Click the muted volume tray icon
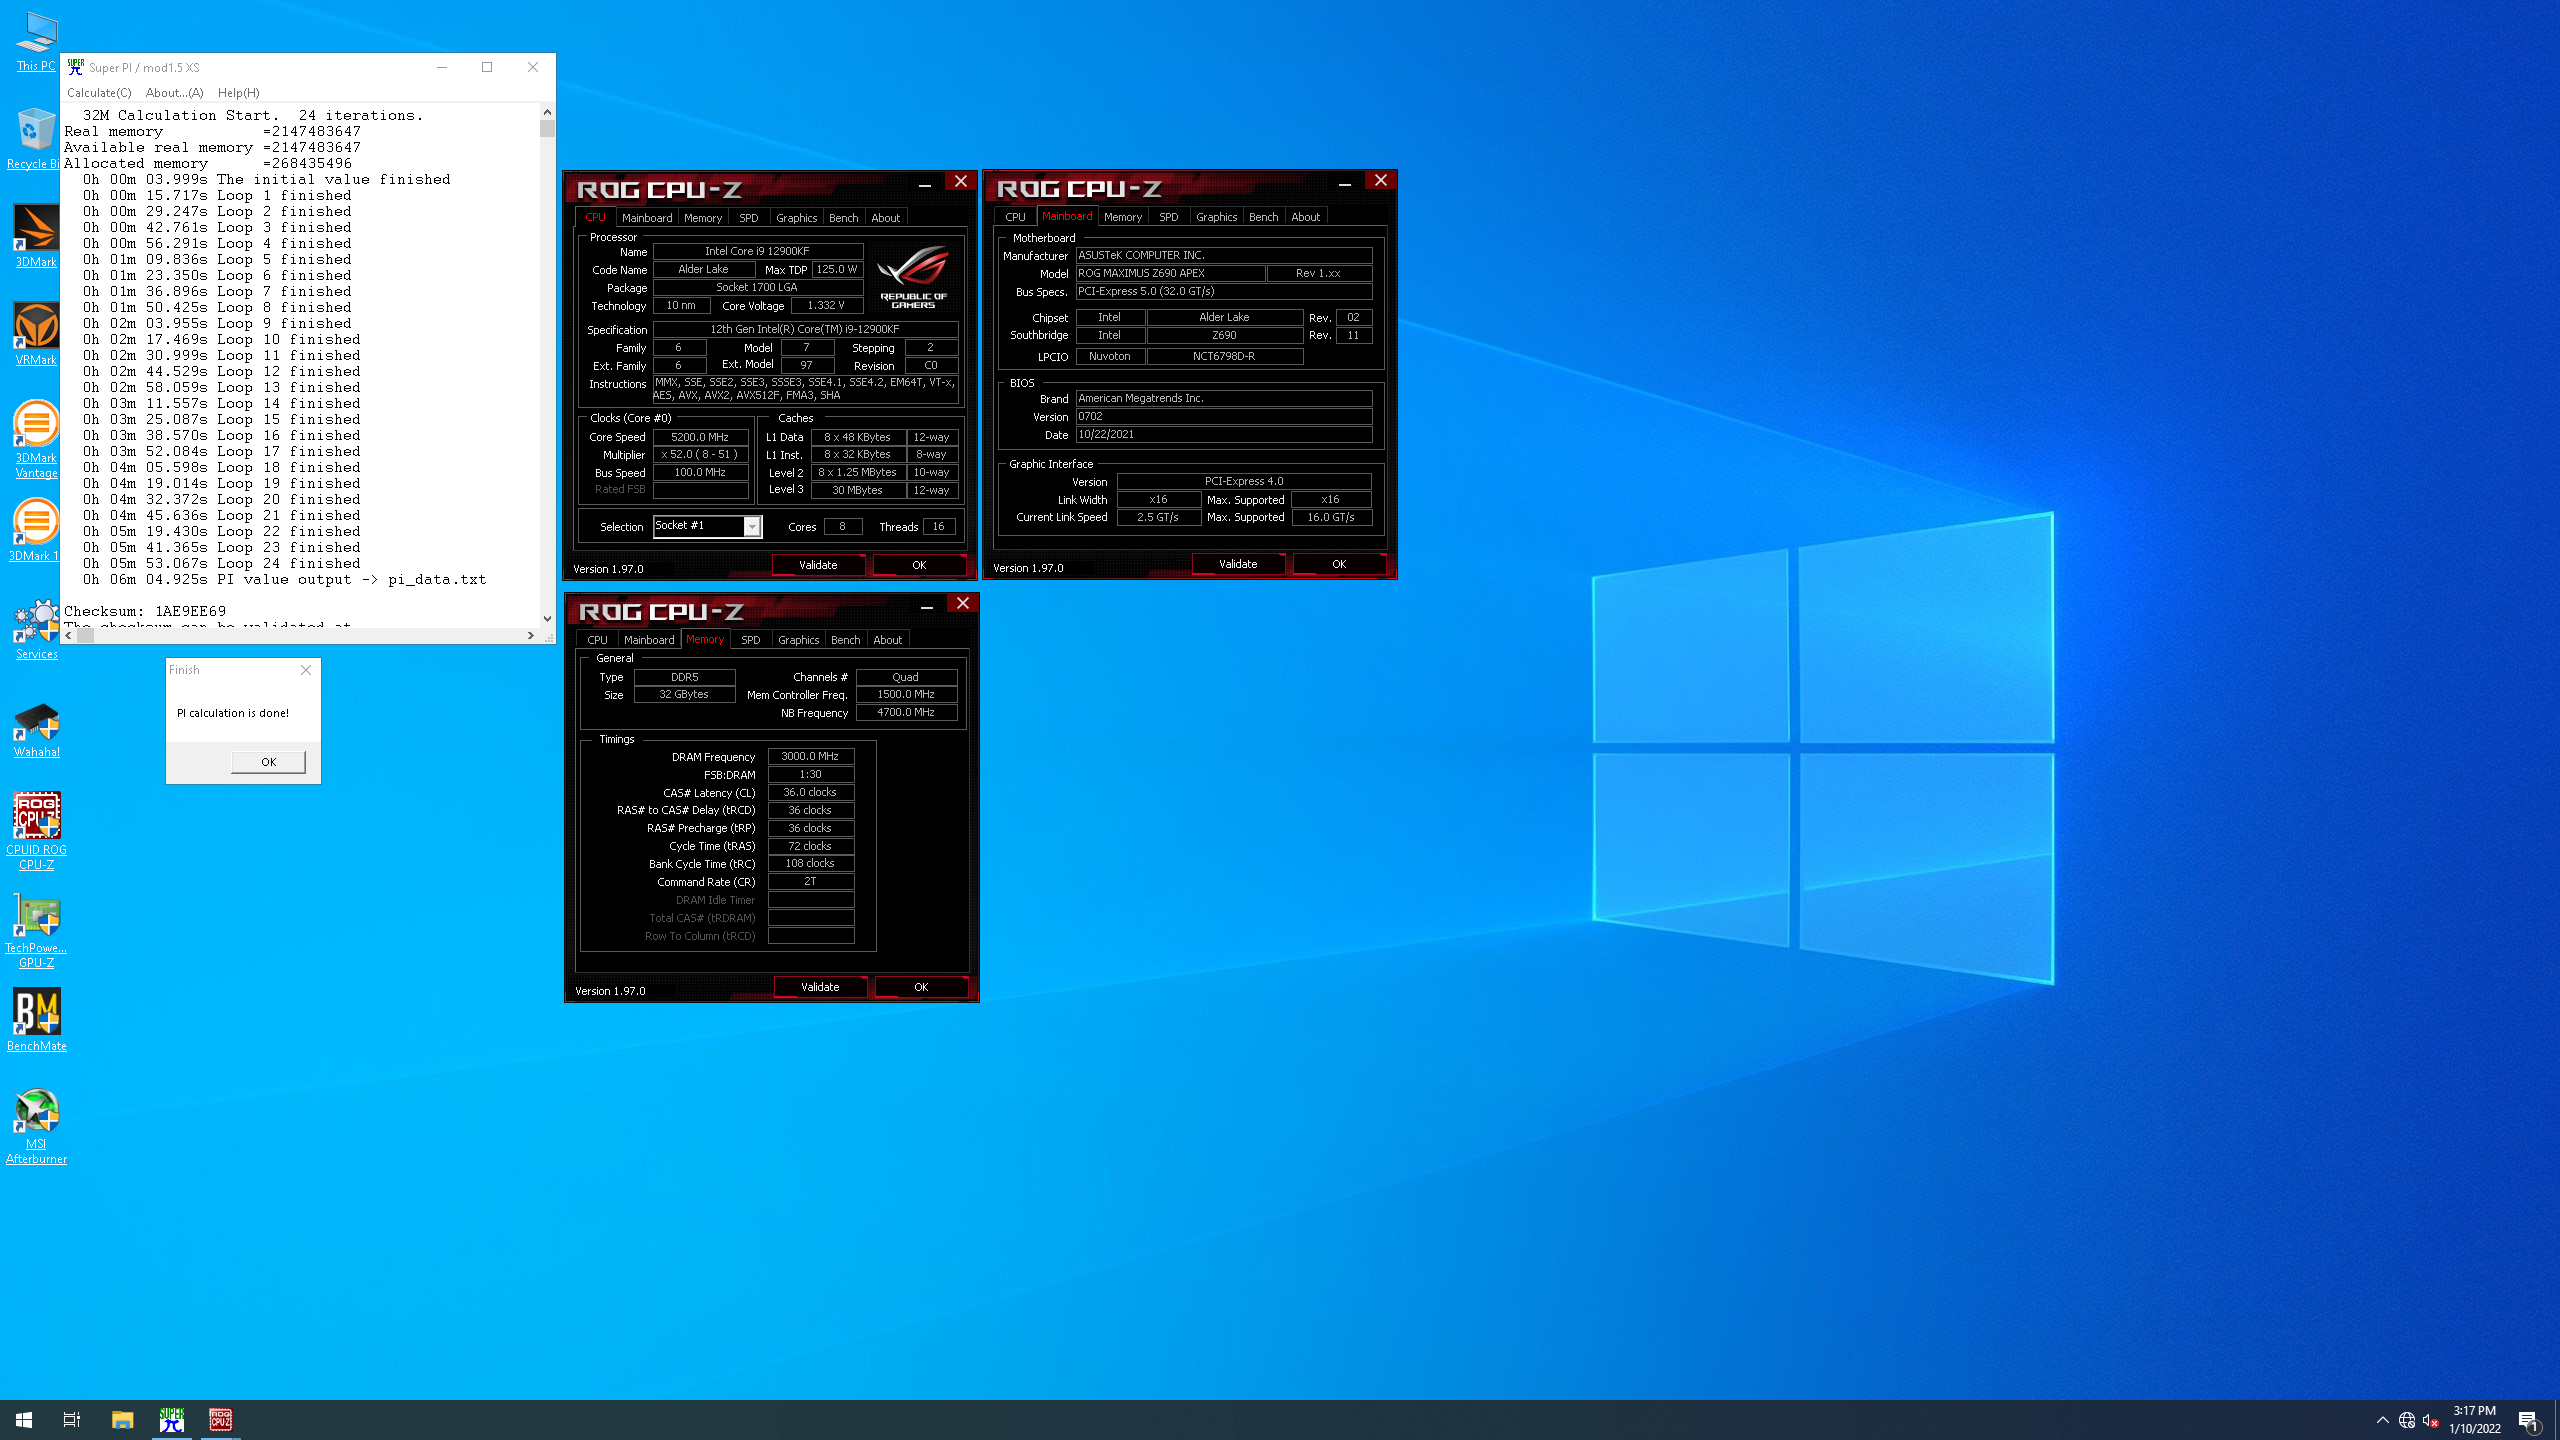 (2431, 1420)
